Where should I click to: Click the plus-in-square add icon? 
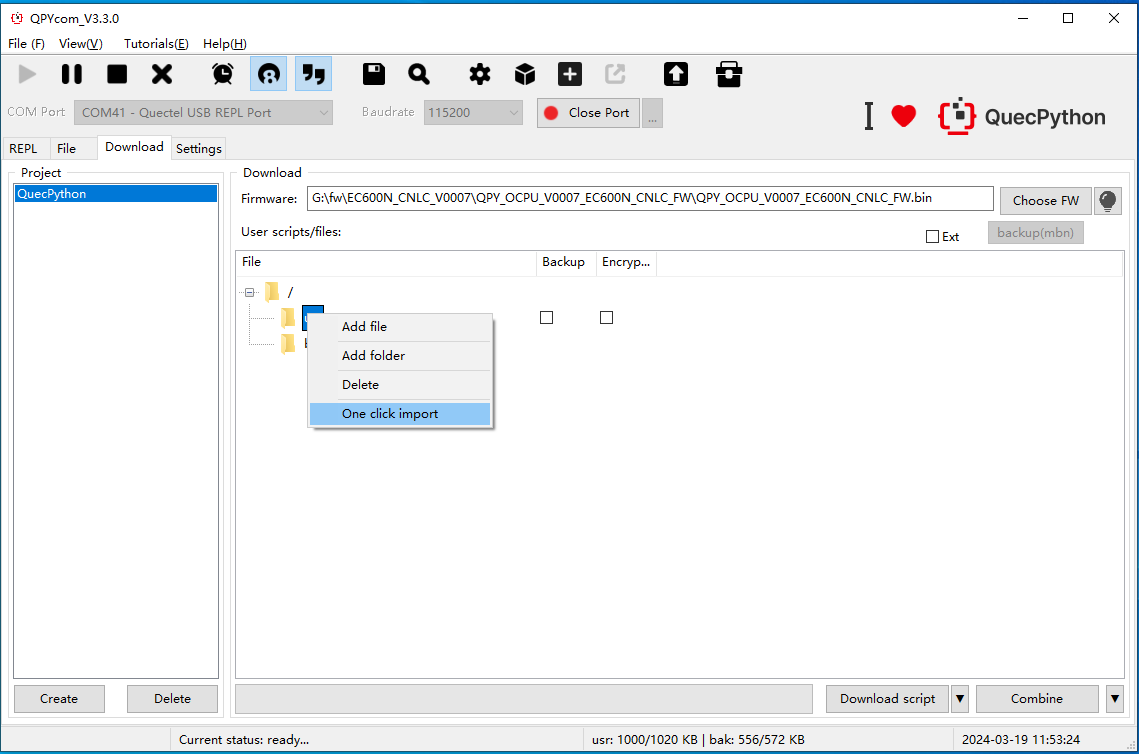[570, 74]
